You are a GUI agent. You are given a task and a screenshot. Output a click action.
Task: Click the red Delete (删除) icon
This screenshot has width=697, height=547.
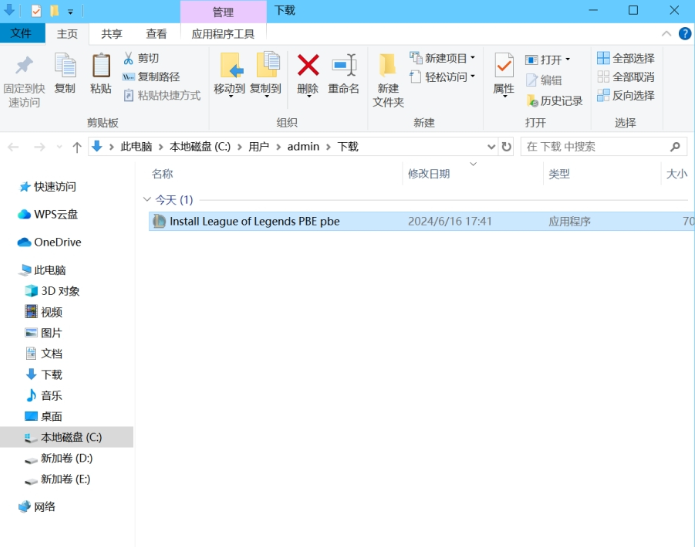point(308,66)
